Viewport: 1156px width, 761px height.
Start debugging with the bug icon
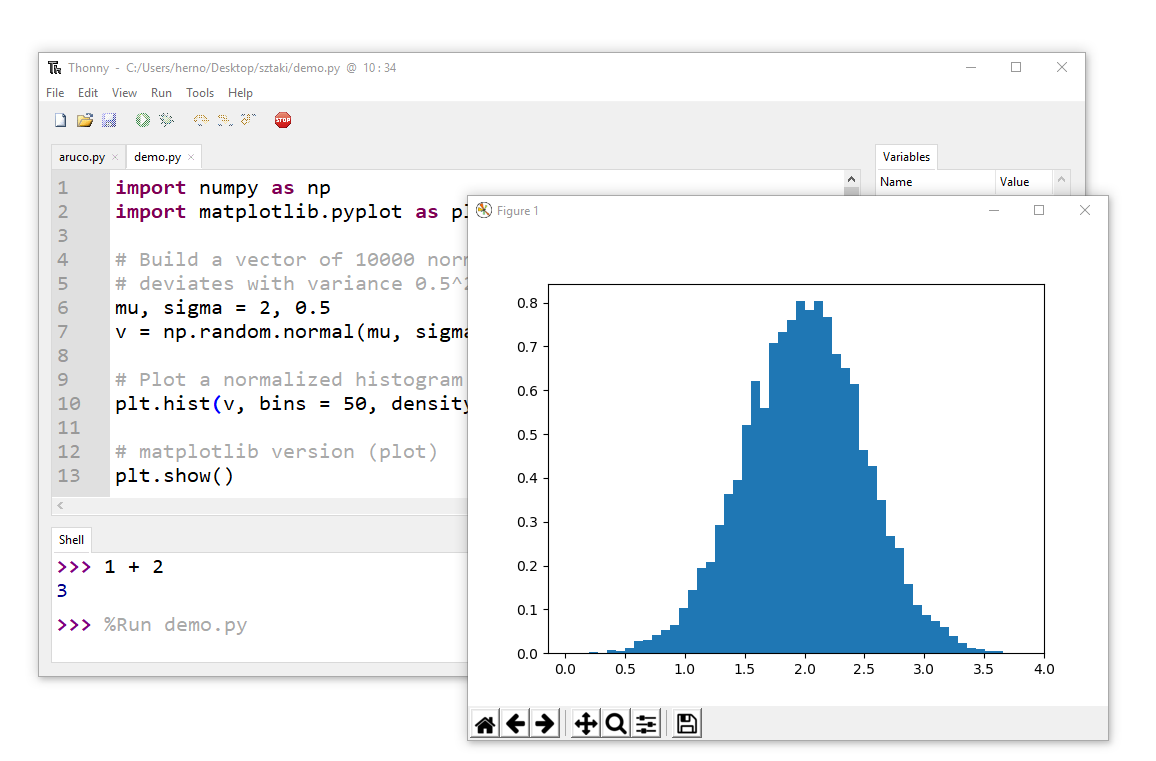(x=167, y=120)
